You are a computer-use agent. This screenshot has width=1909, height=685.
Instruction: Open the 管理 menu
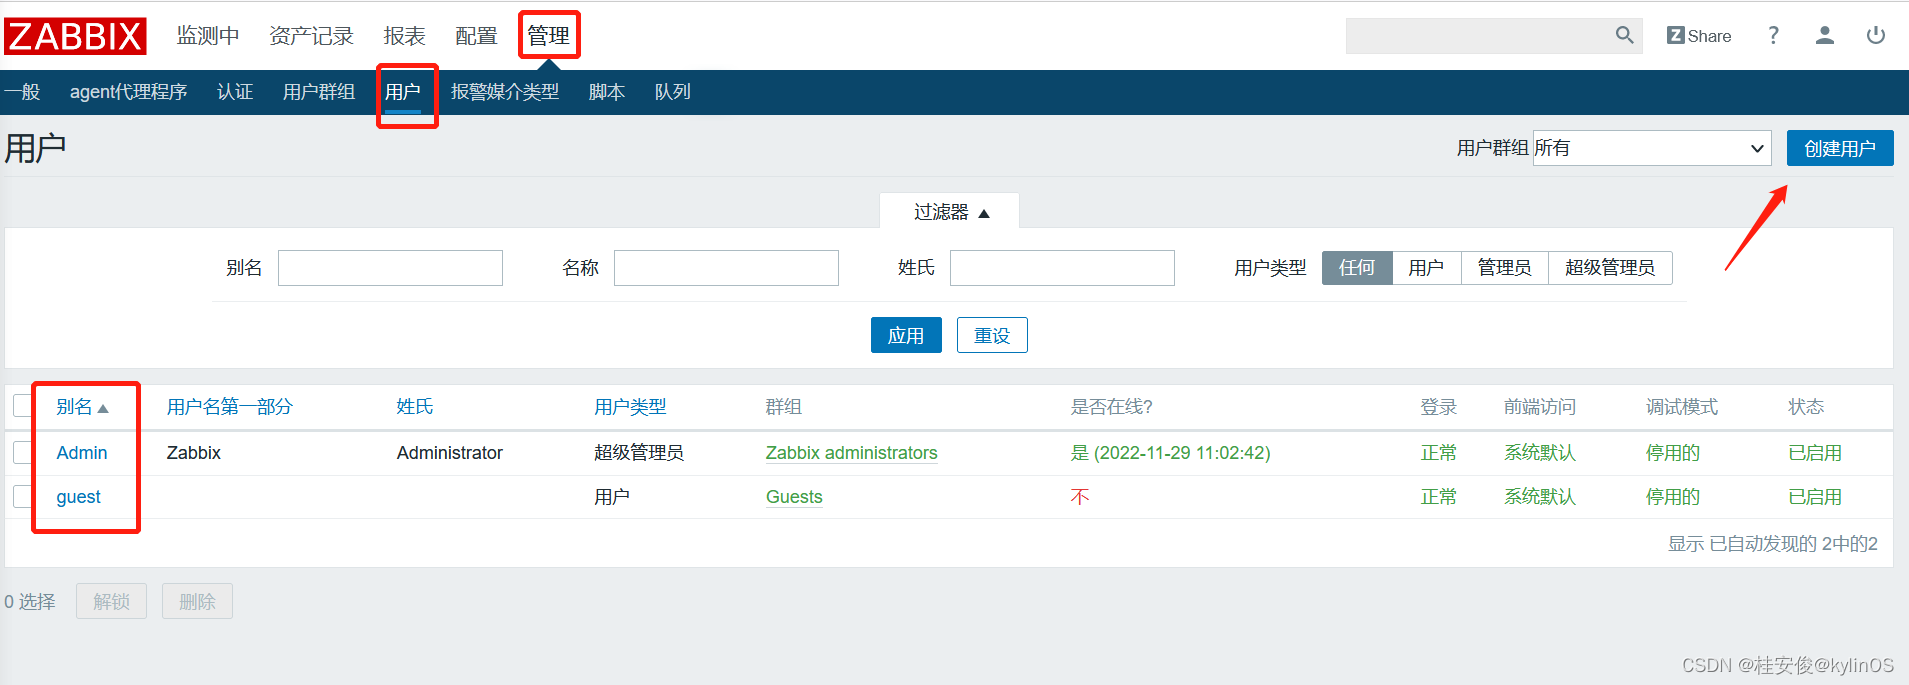[x=548, y=36]
